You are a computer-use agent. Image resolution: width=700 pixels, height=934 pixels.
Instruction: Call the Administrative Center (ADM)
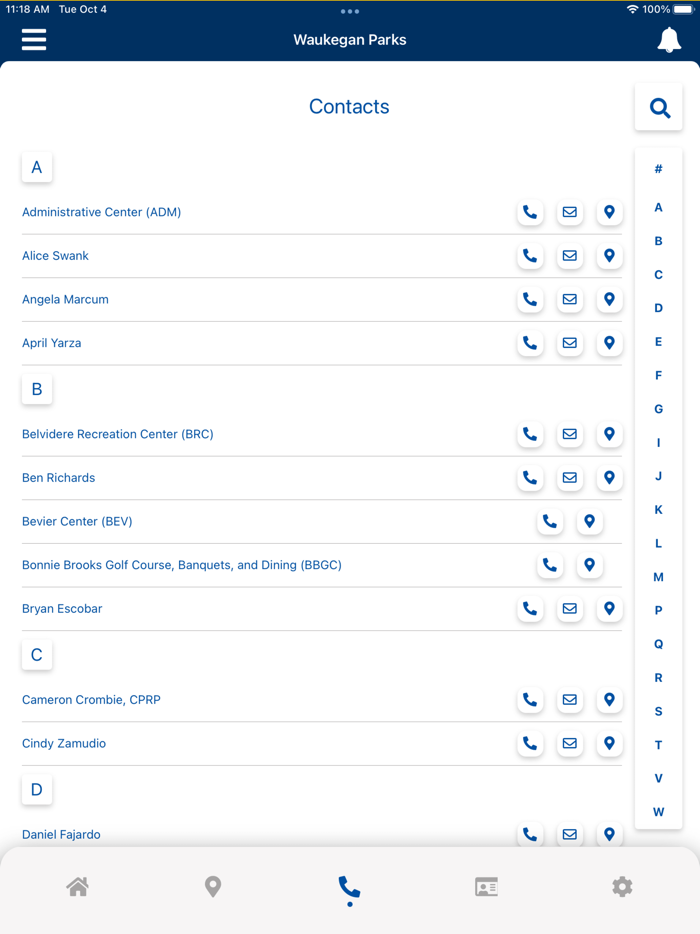click(x=530, y=212)
